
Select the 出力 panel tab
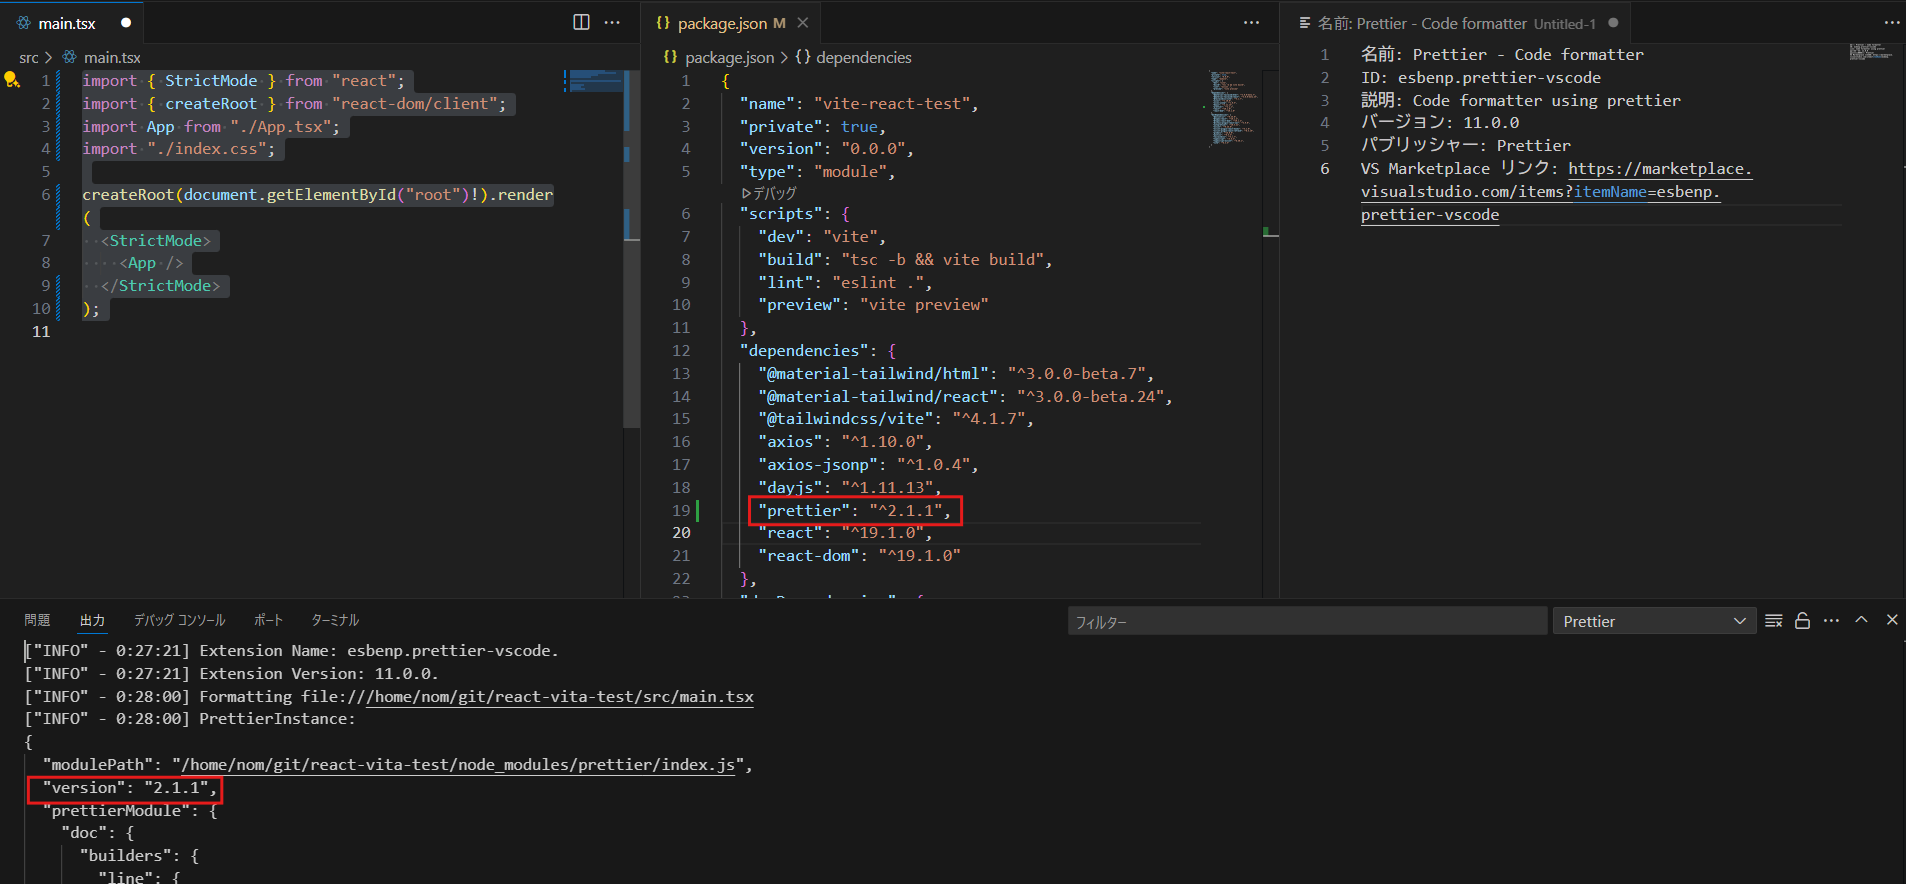pyautogui.click(x=92, y=620)
